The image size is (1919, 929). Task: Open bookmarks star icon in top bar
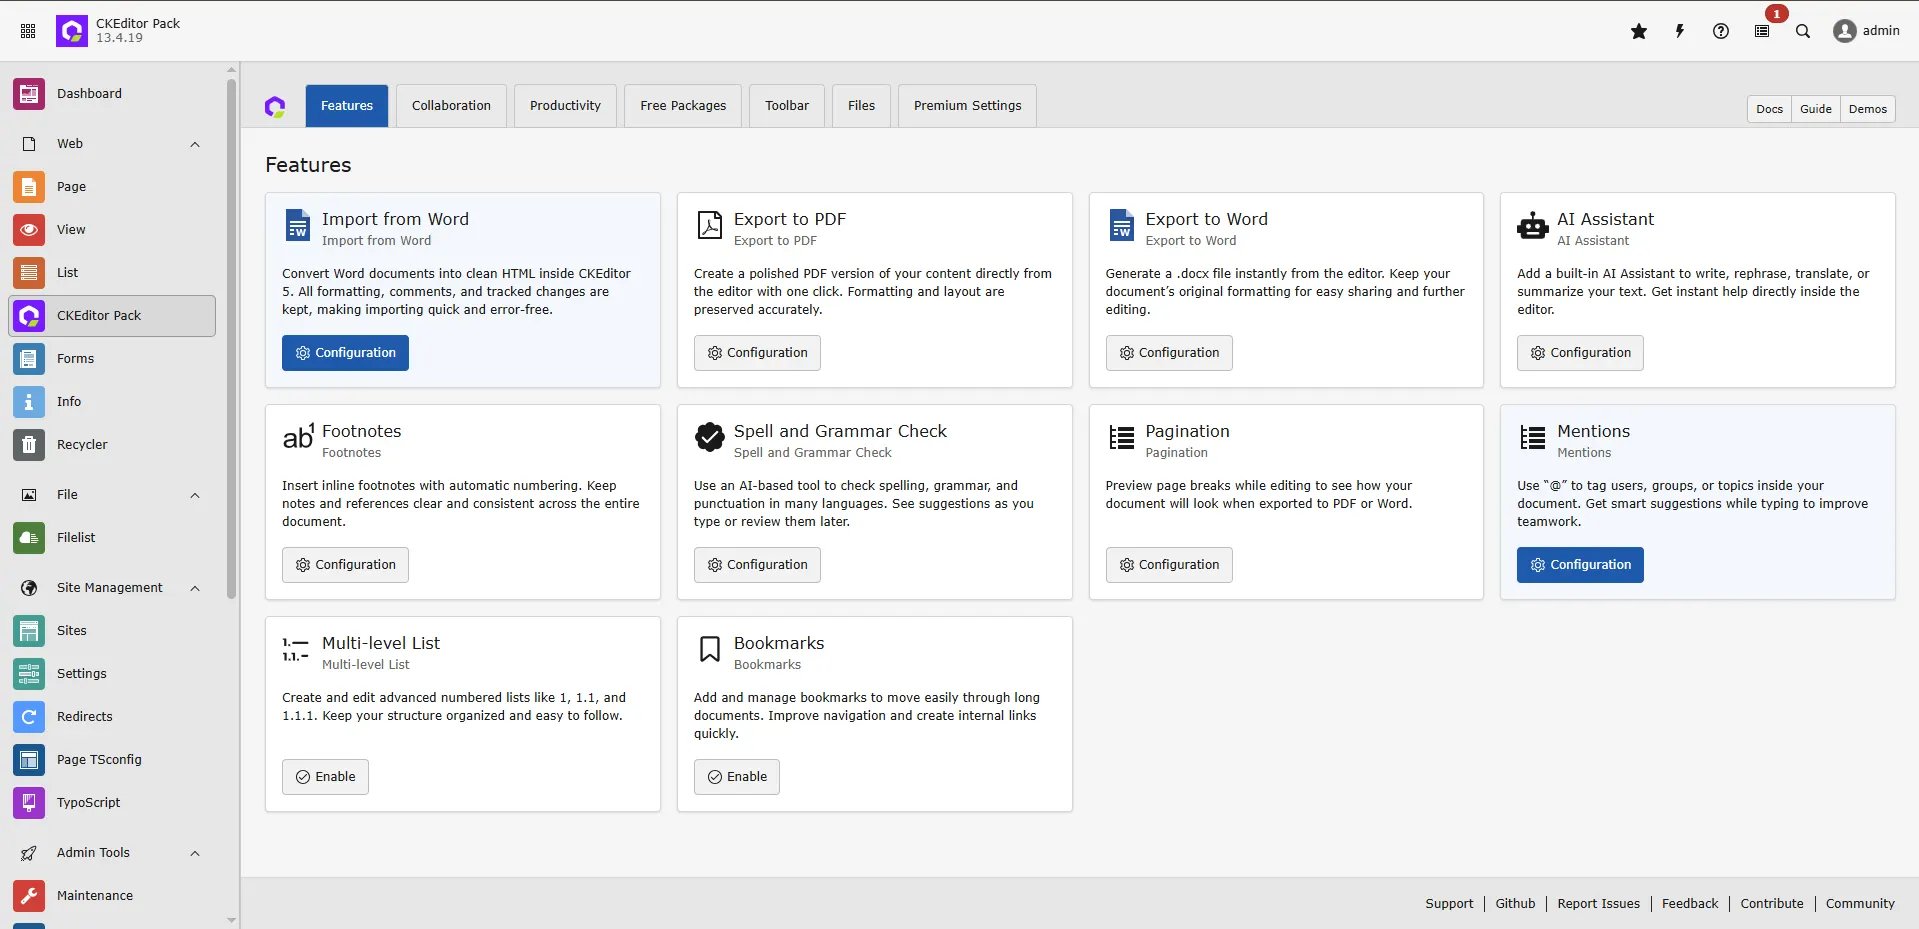pos(1639,31)
